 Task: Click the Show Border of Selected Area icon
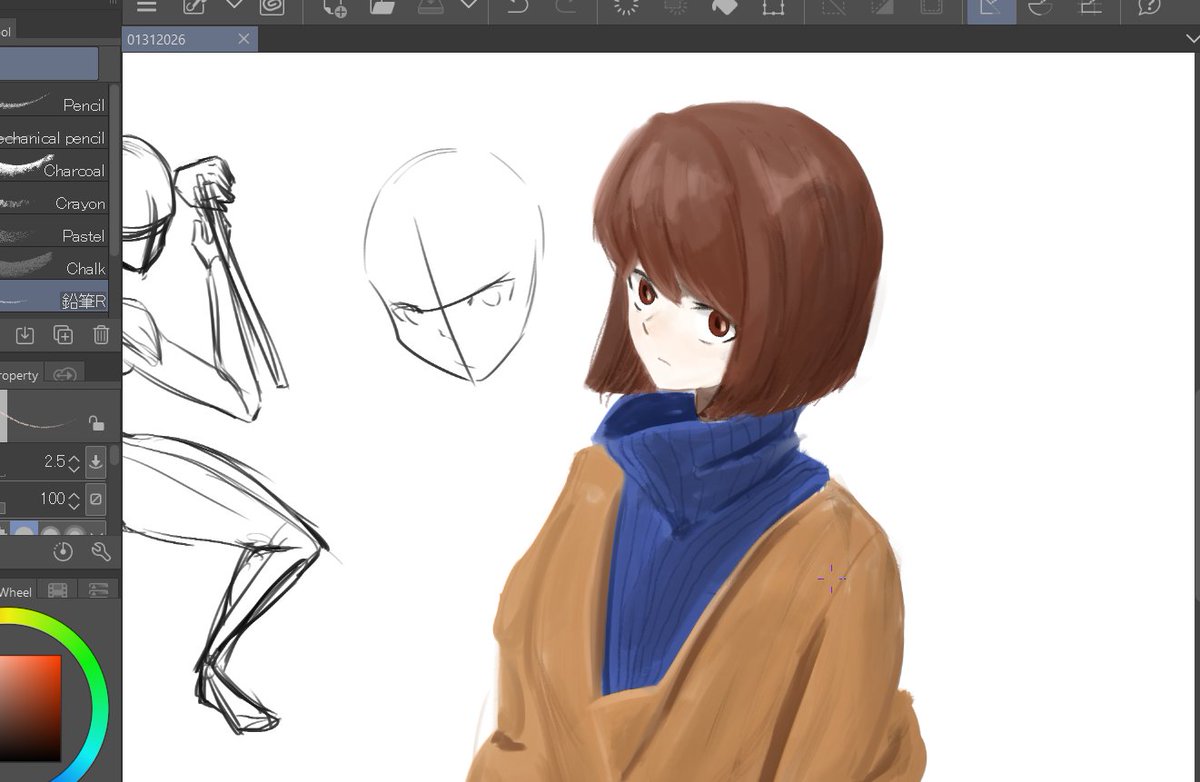pyautogui.click(x=931, y=5)
